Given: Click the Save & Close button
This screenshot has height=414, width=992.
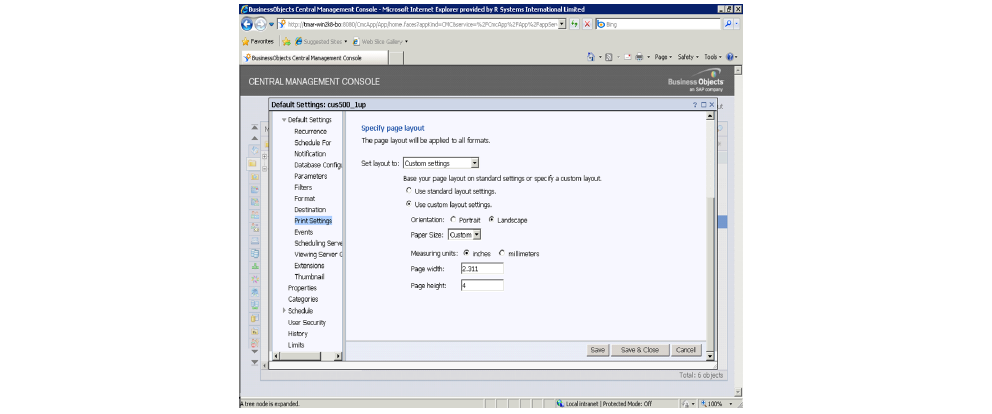Looking at the screenshot, I should 639,350.
